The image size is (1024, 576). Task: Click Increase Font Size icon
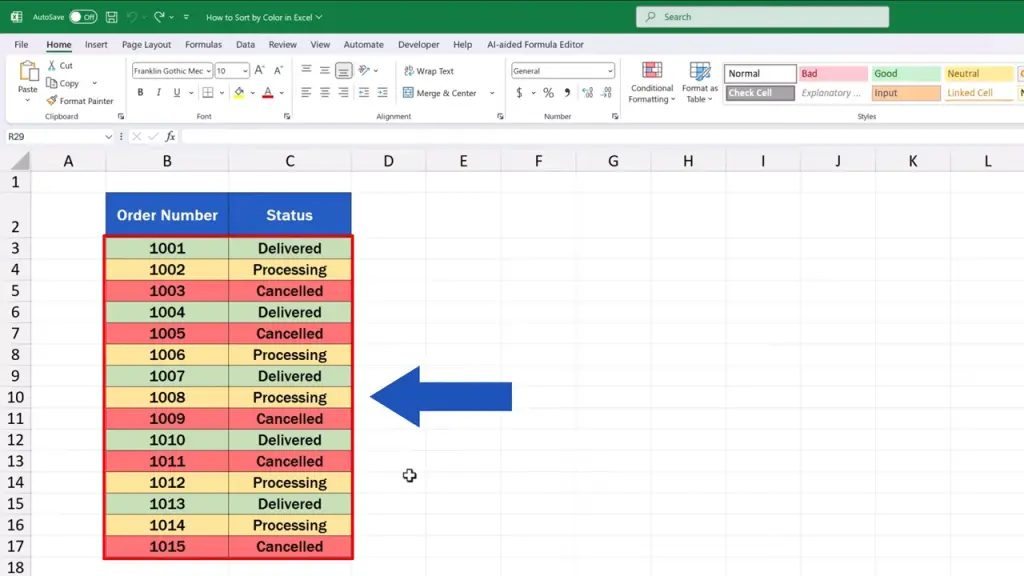260,71
